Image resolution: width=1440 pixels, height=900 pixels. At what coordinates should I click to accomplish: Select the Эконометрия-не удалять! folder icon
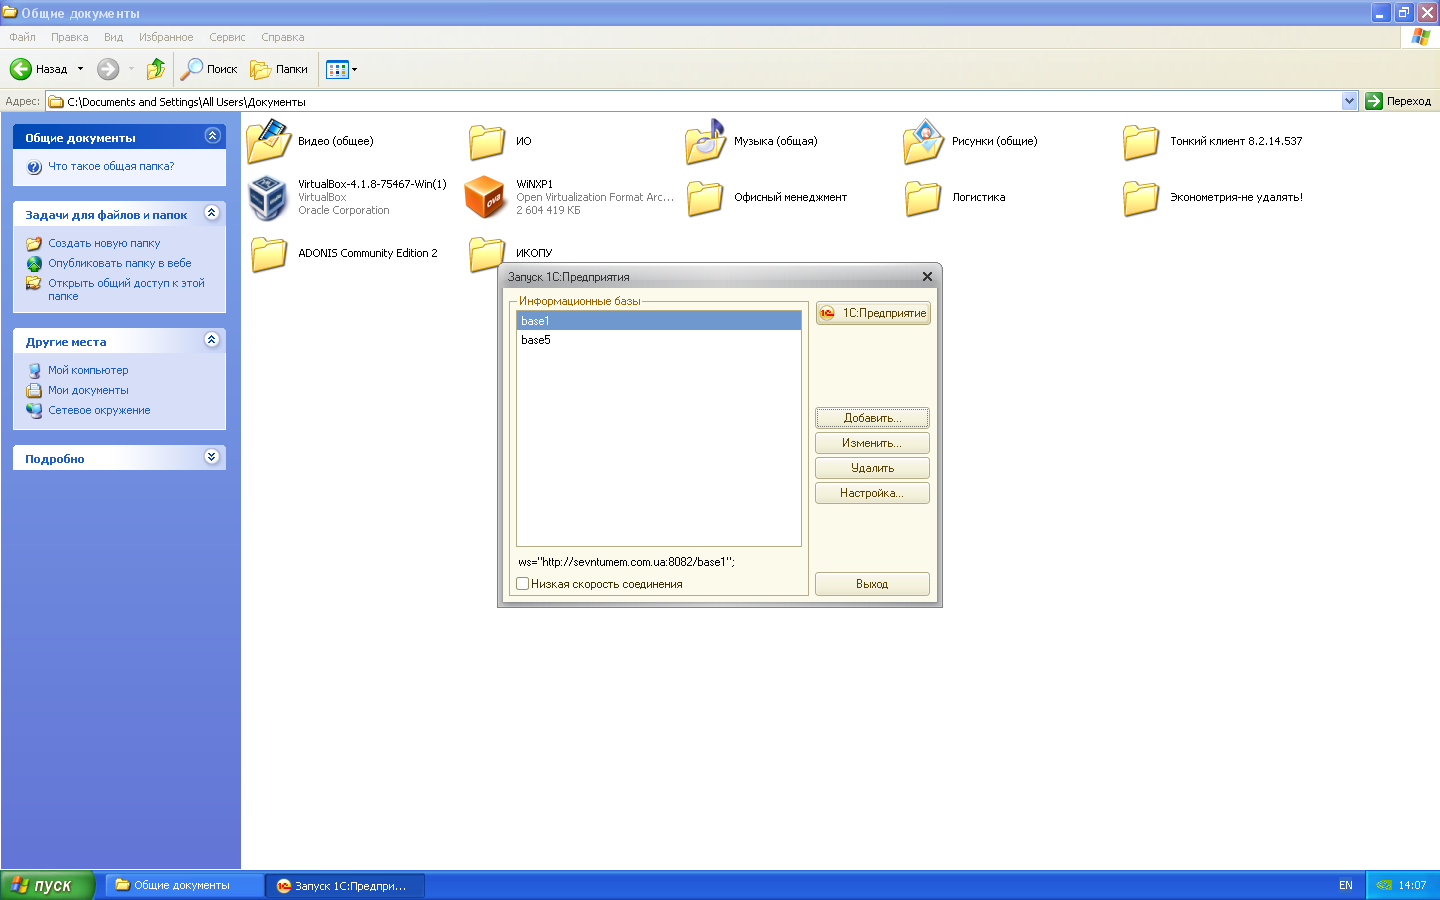point(1141,197)
